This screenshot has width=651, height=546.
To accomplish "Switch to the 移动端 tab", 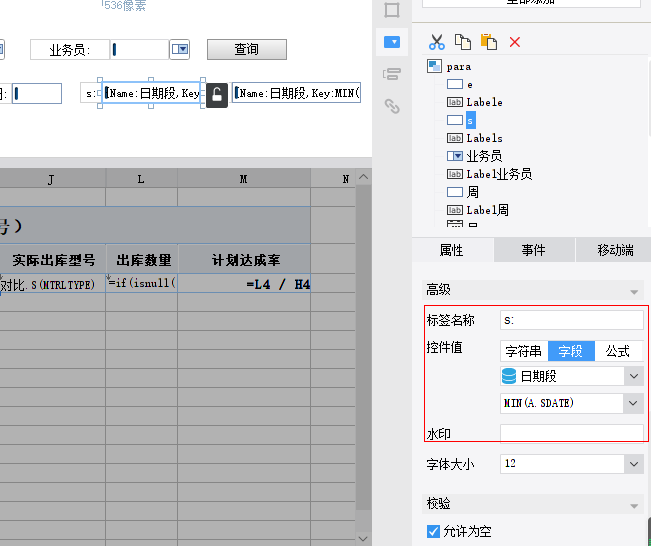I will pos(616,250).
